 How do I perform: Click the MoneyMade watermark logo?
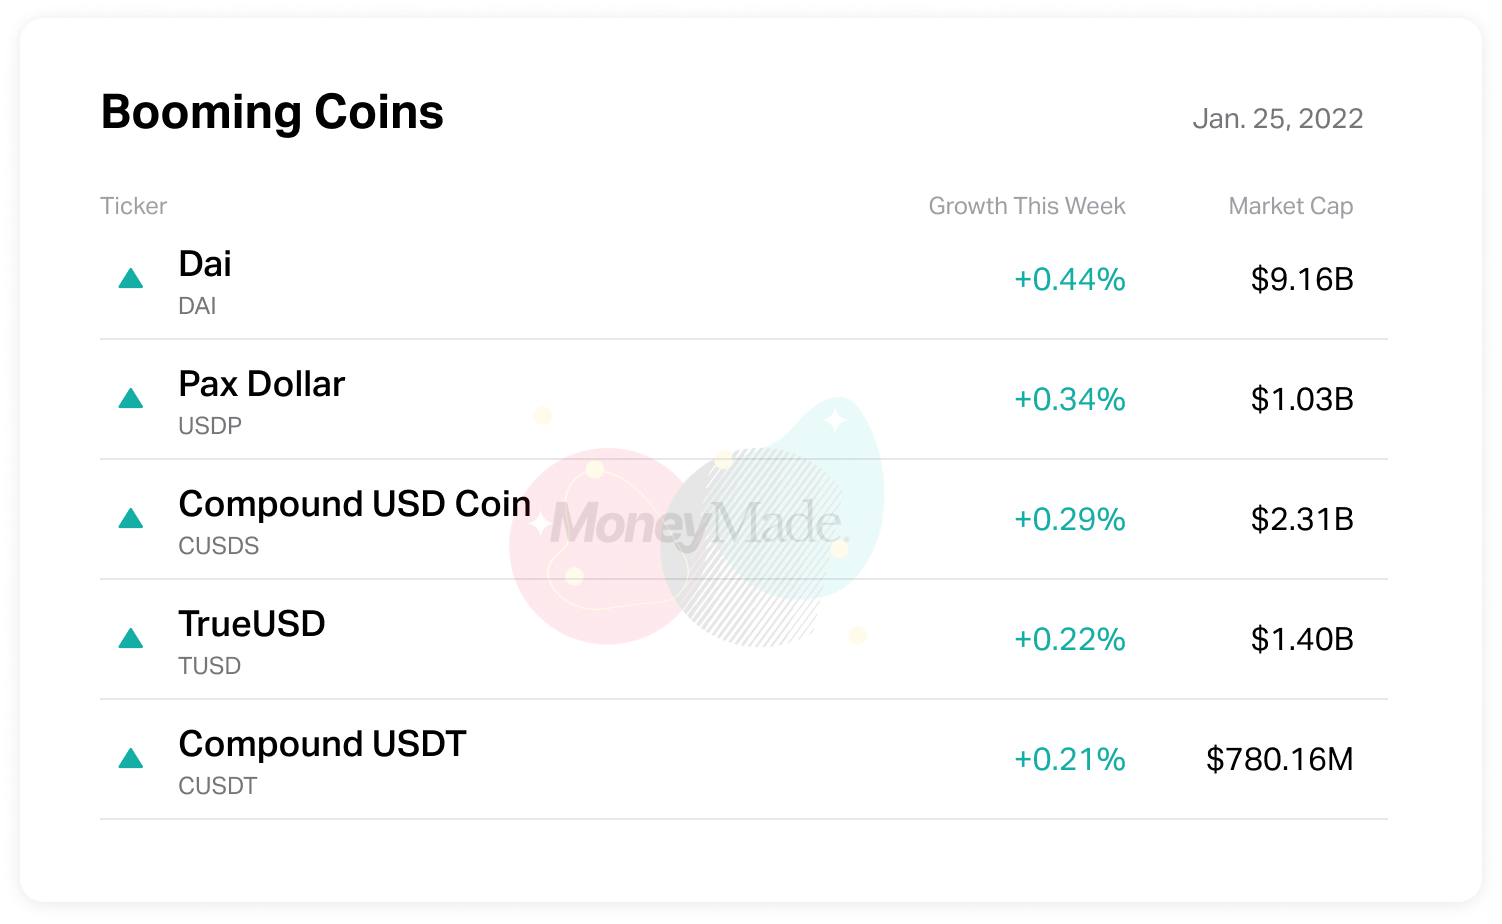698,523
